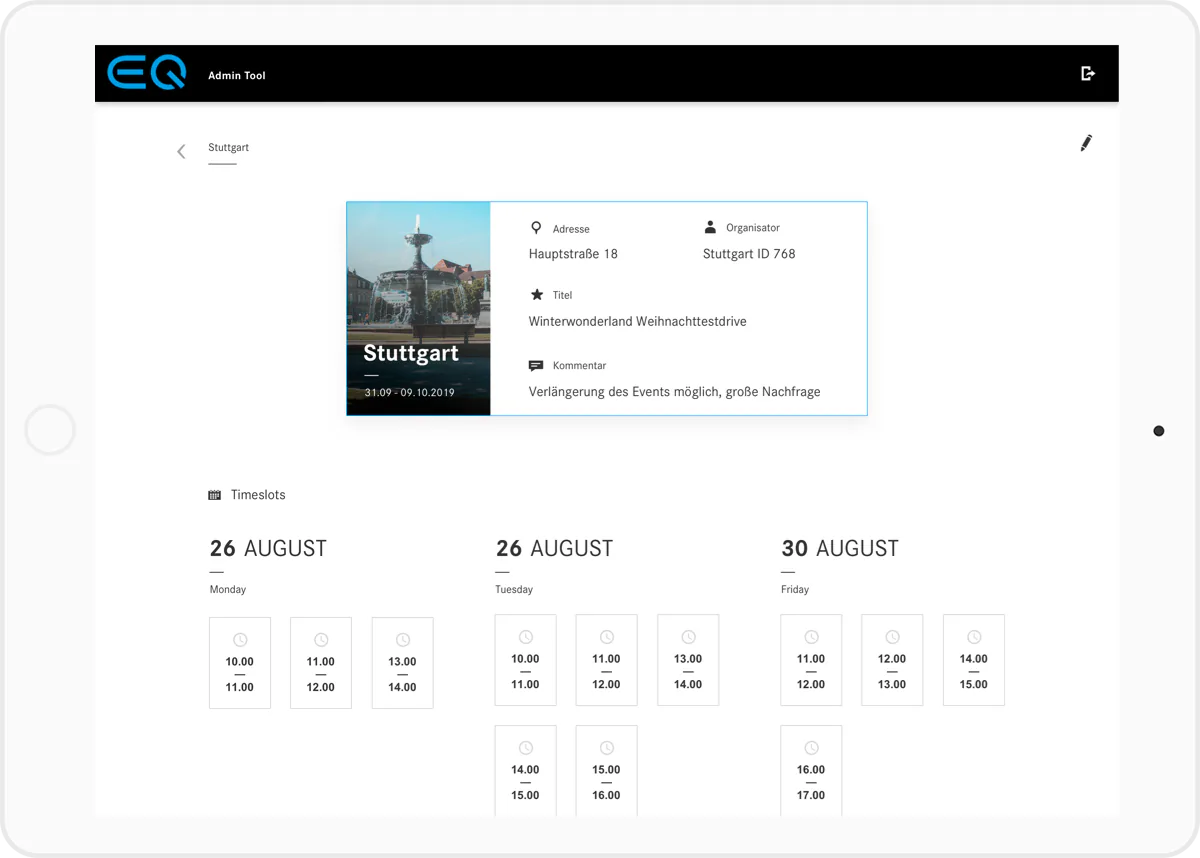The width and height of the screenshot is (1200, 858).
Task: Click the Admin Tool title
Action: pyautogui.click(x=237, y=76)
